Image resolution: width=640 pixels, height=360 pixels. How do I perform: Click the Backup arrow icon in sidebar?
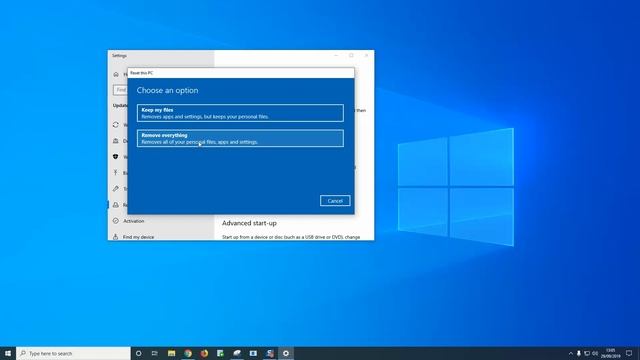tap(116, 173)
